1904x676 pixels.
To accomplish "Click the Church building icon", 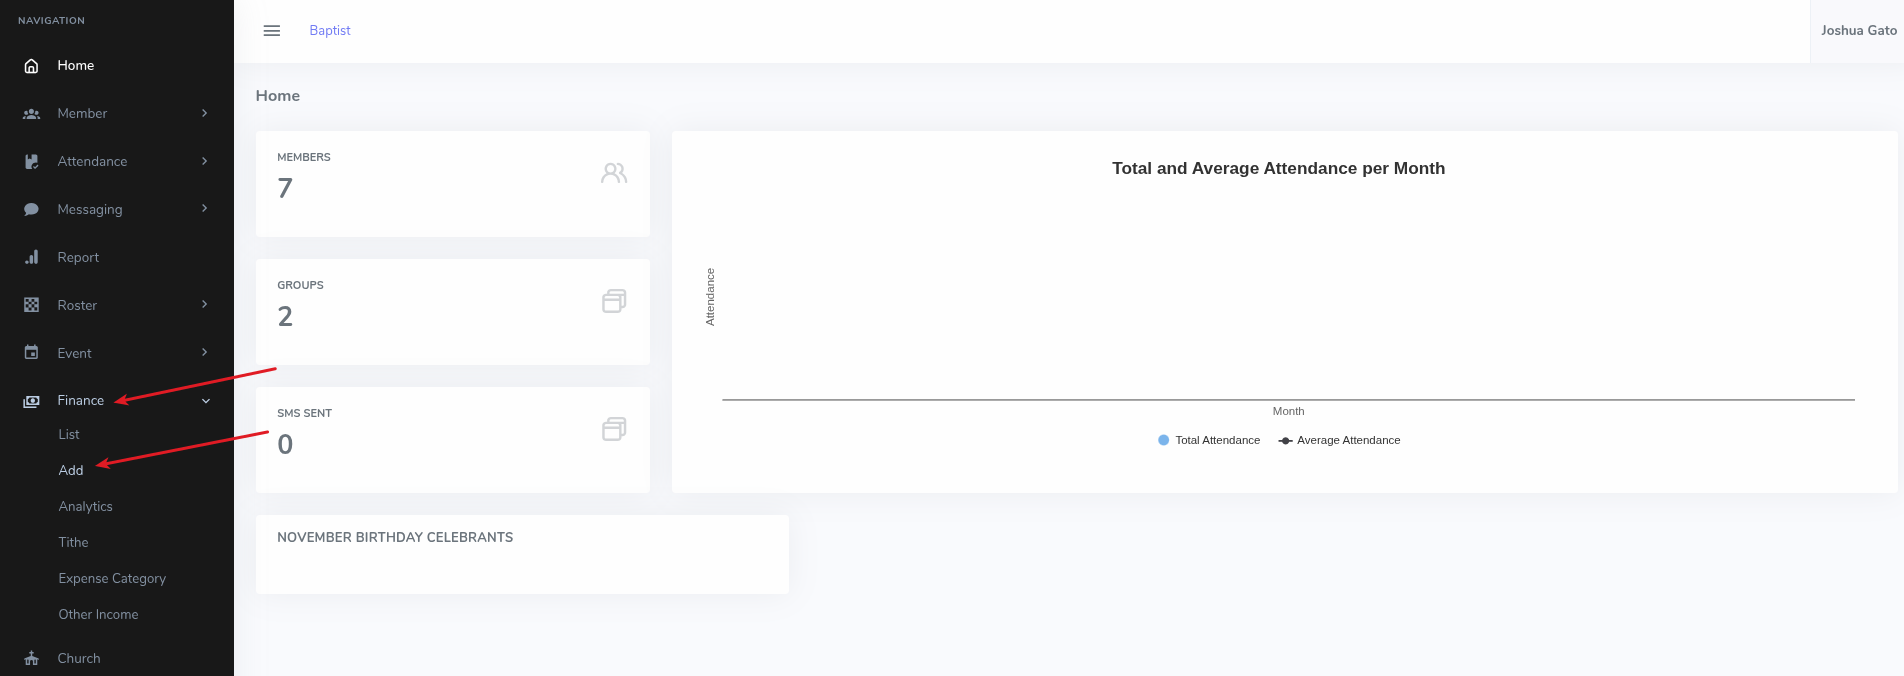I will [31, 658].
